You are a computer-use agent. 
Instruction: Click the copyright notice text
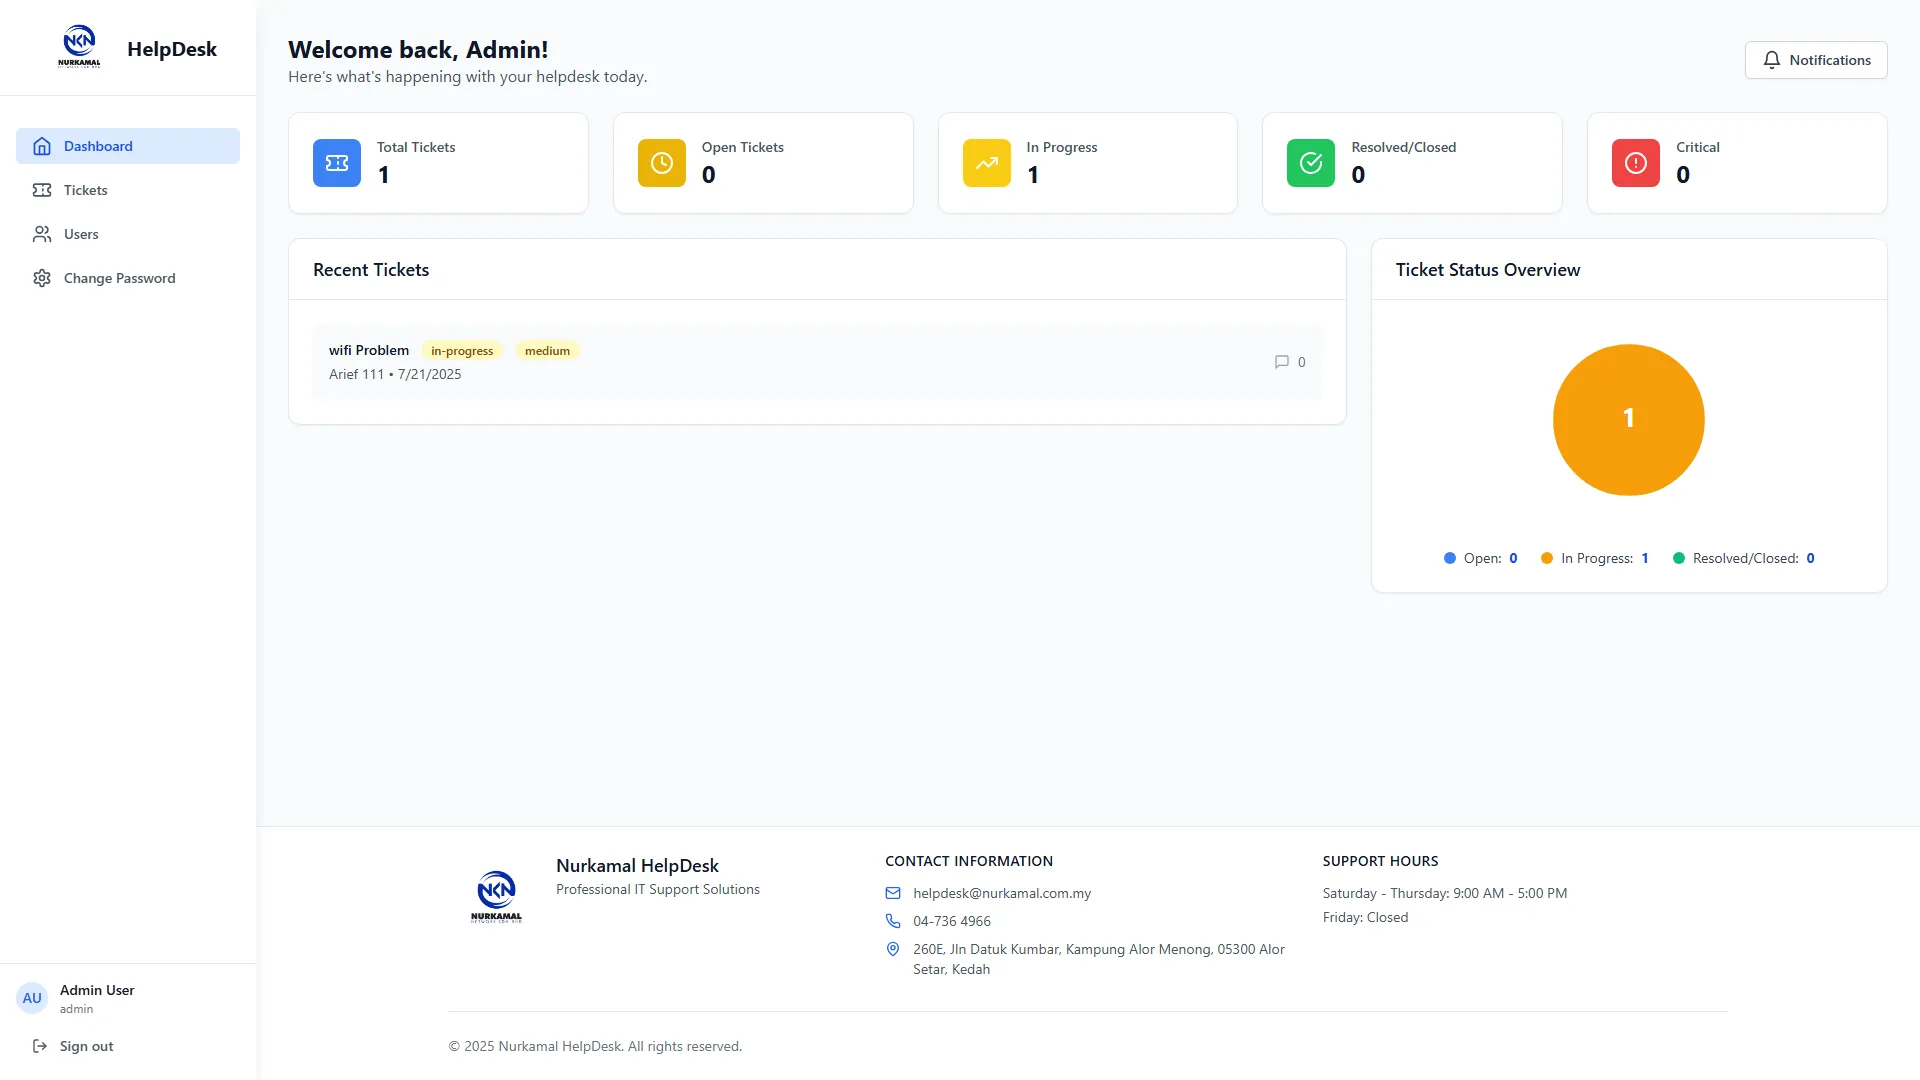point(595,1046)
